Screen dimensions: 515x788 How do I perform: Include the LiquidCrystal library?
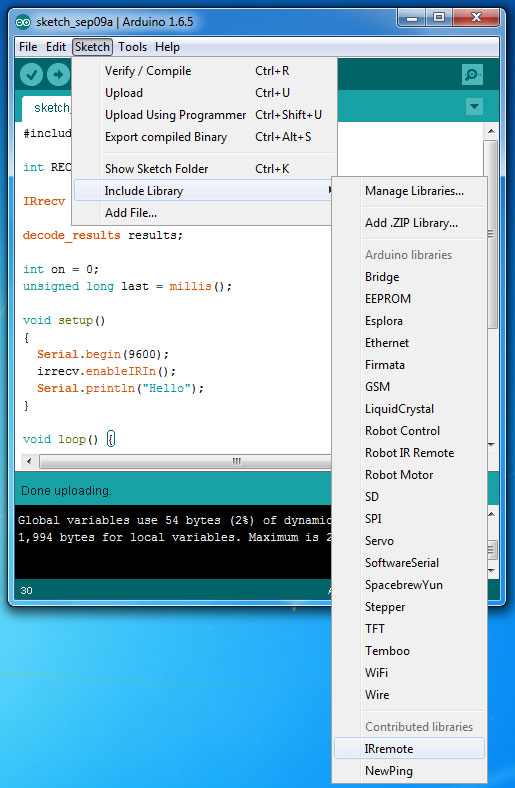point(409,409)
